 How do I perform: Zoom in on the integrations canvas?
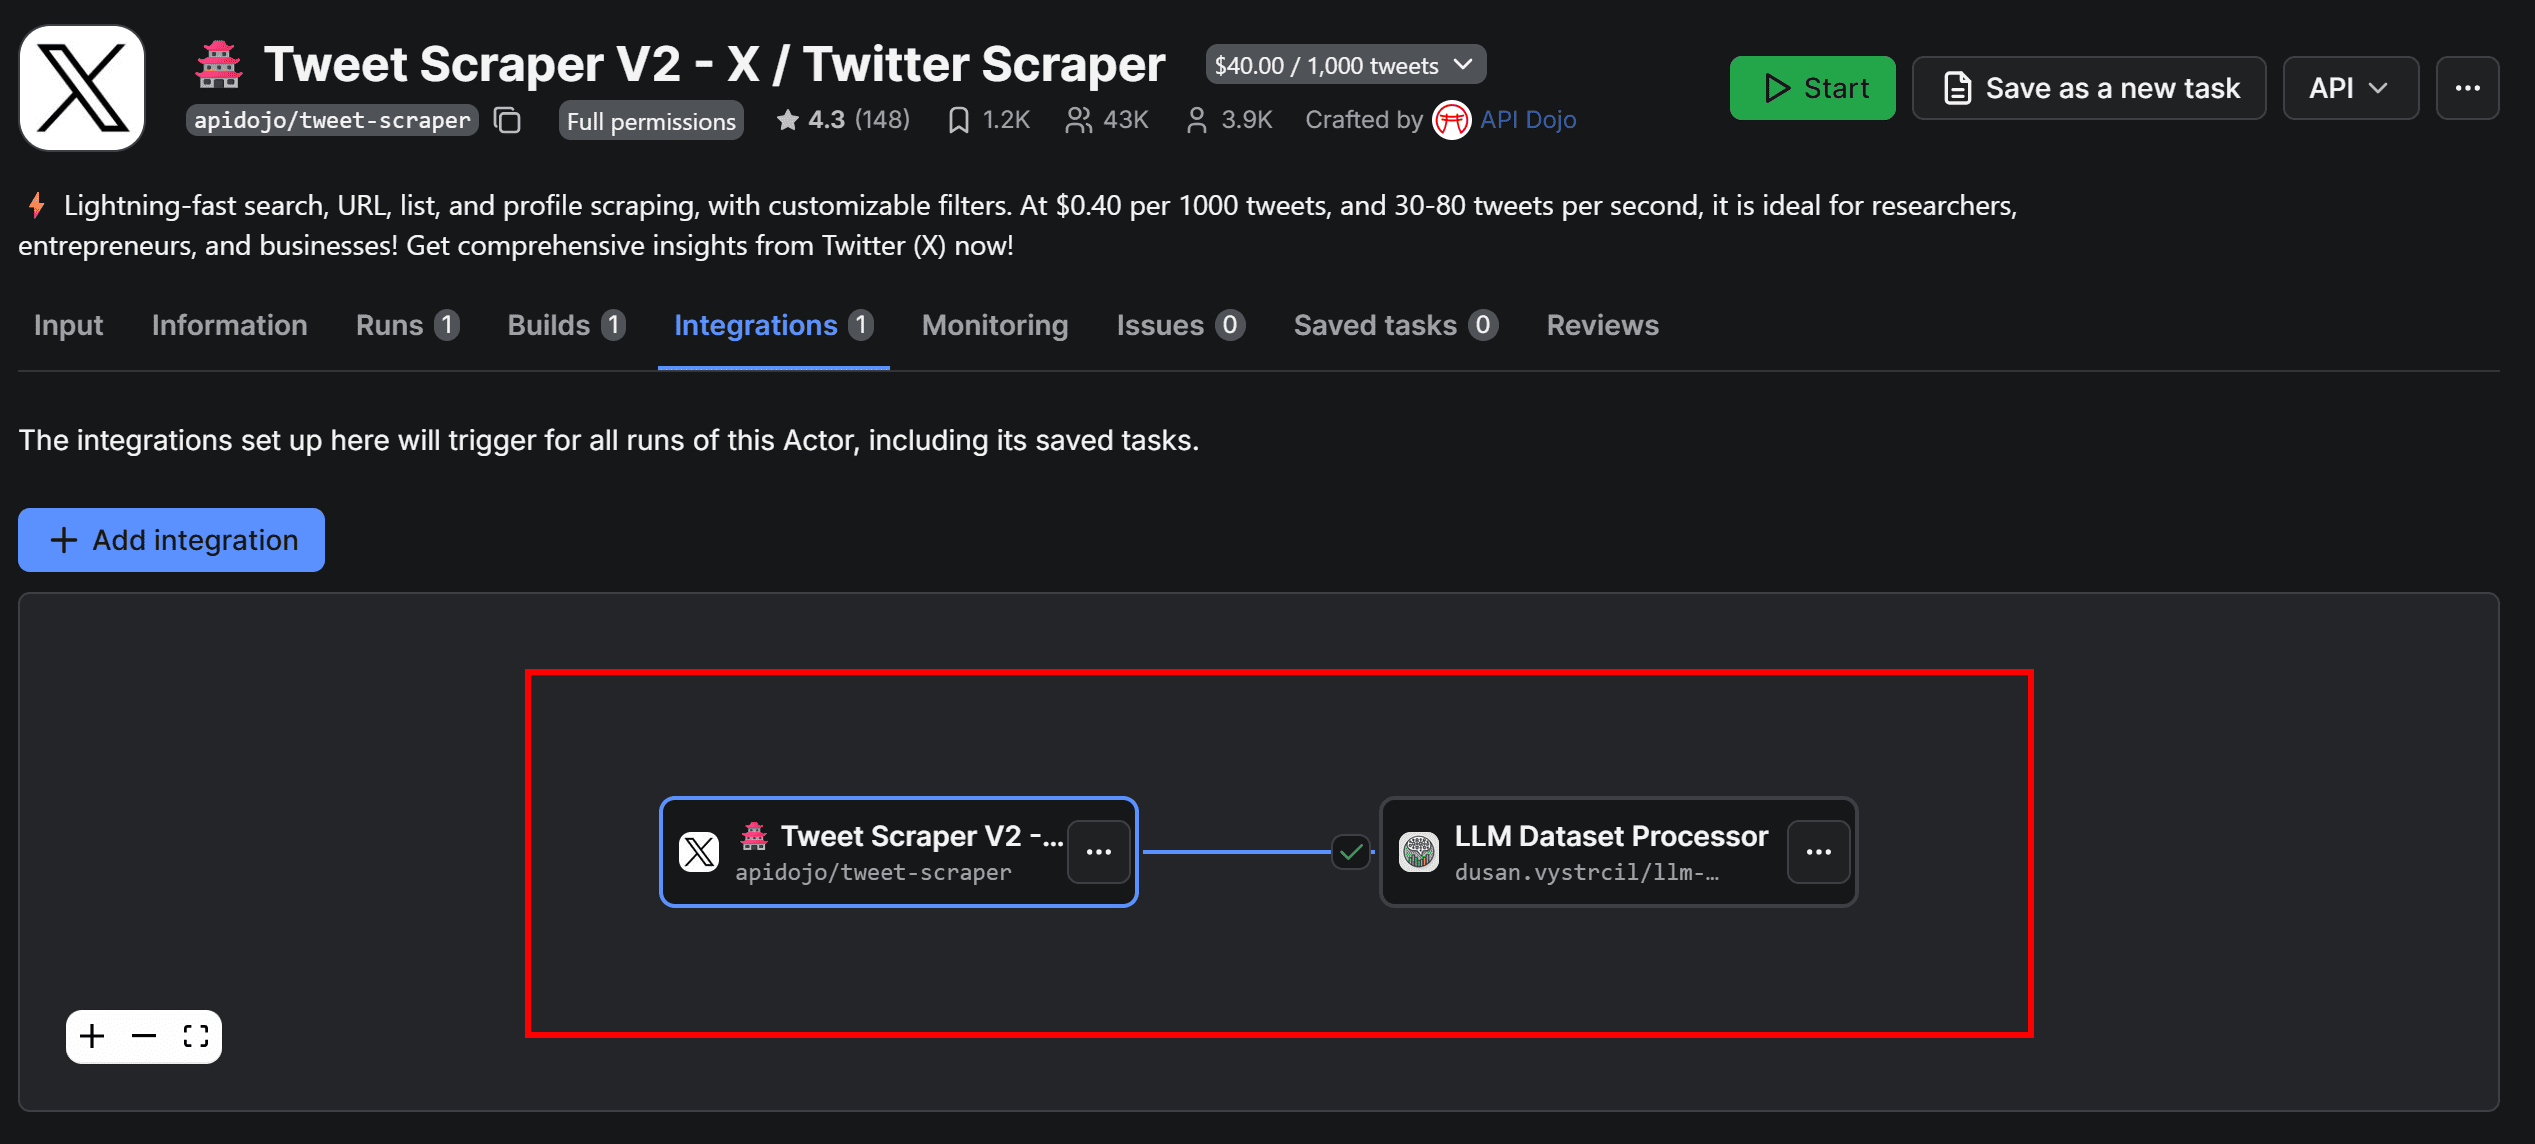tap(92, 1036)
